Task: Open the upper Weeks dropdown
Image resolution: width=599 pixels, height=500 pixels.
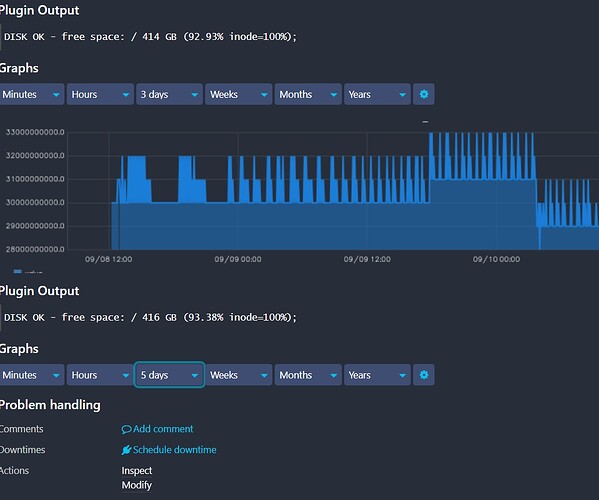Action: pyautogui.click(x=238, y=94)
